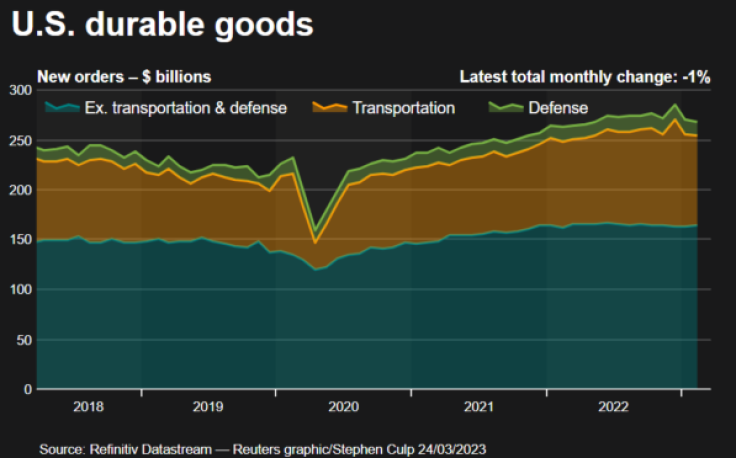The width and height of the screenshot is (736, 458).
Task: Click the teal Ex. transportation & defense legend swatch
Action: click(x=62, y=107)
